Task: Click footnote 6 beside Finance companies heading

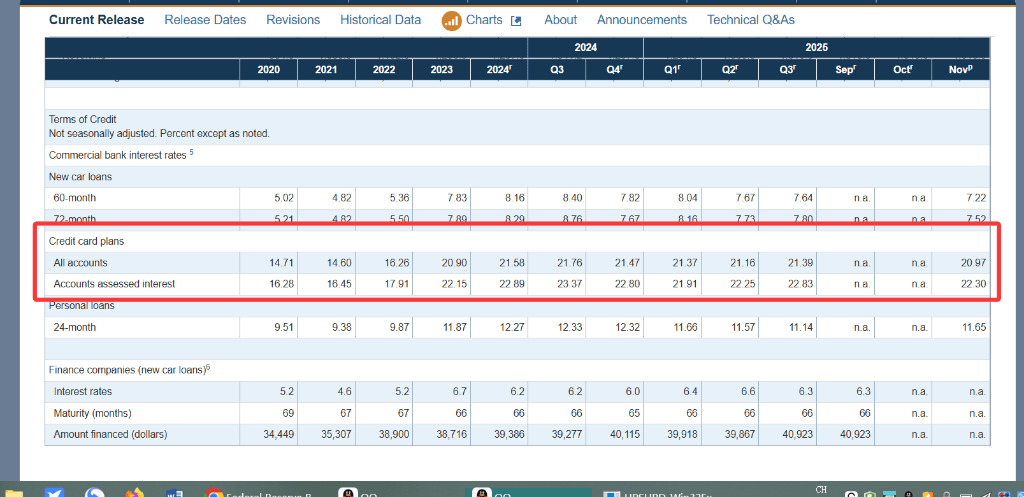Action: tap(208, 368)
